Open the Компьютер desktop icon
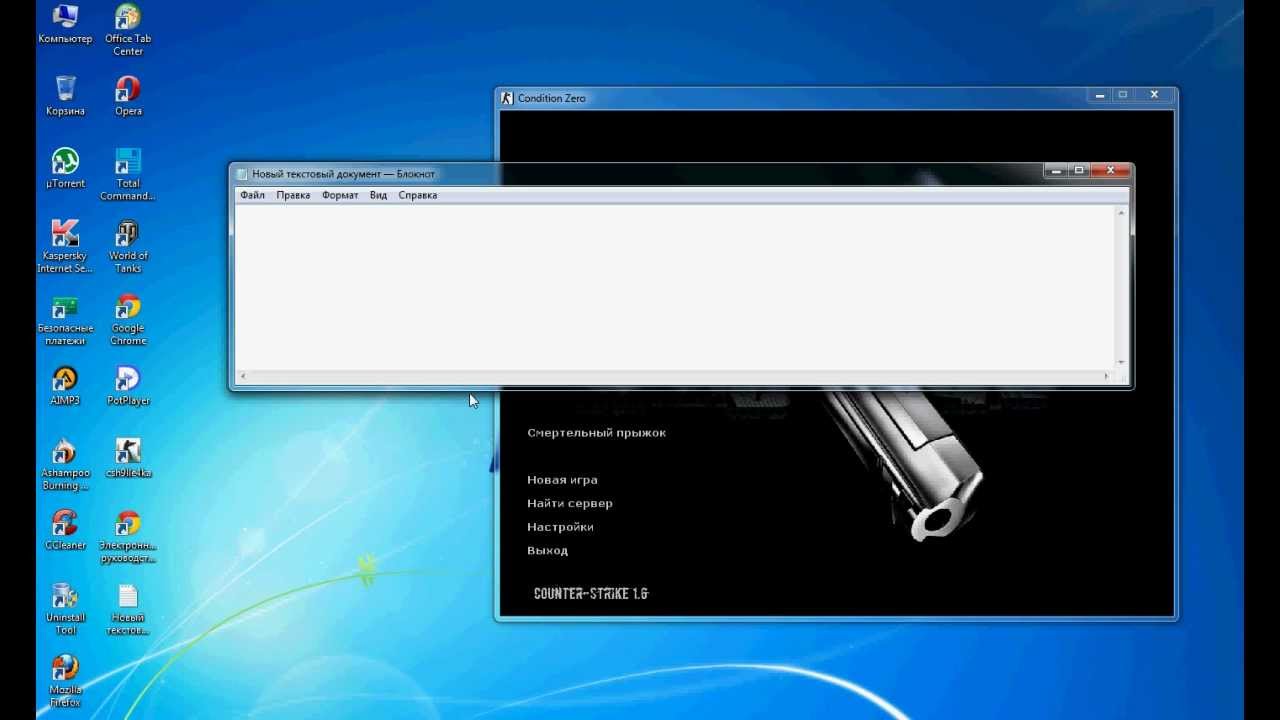 [x=65, y=25]
